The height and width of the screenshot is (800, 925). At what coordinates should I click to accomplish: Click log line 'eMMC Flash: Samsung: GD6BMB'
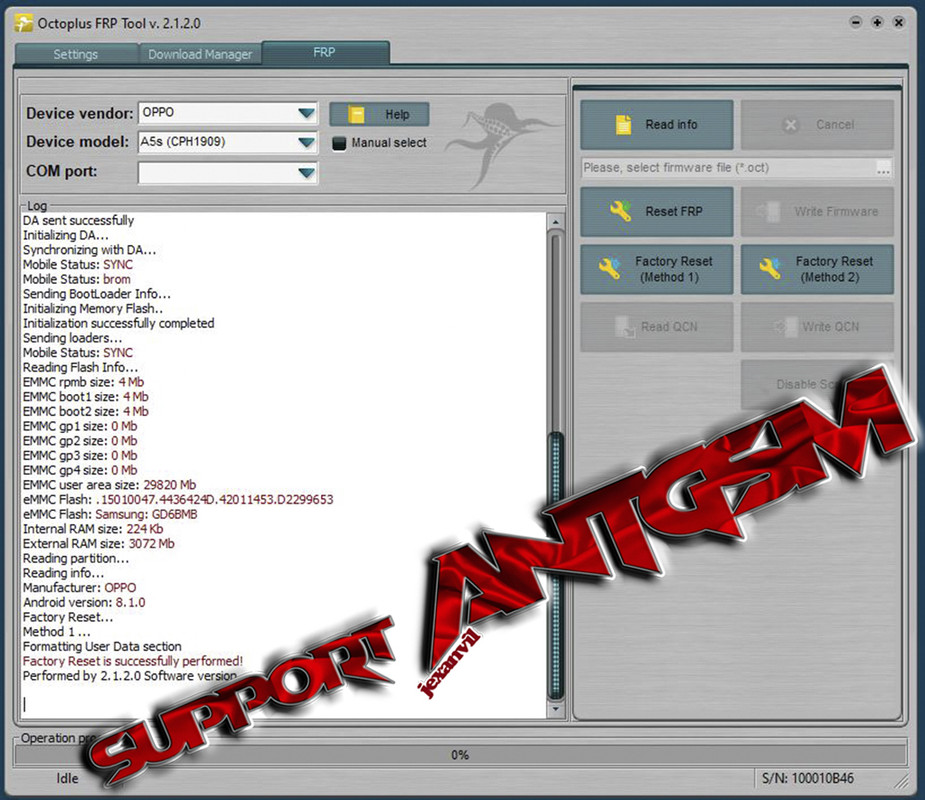[110, 514]
